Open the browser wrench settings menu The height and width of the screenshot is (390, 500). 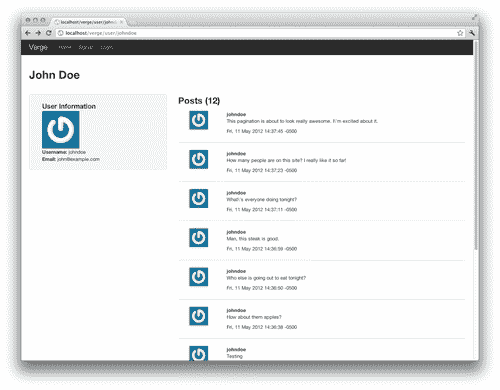pyautogui.click(x=472, y=33)
